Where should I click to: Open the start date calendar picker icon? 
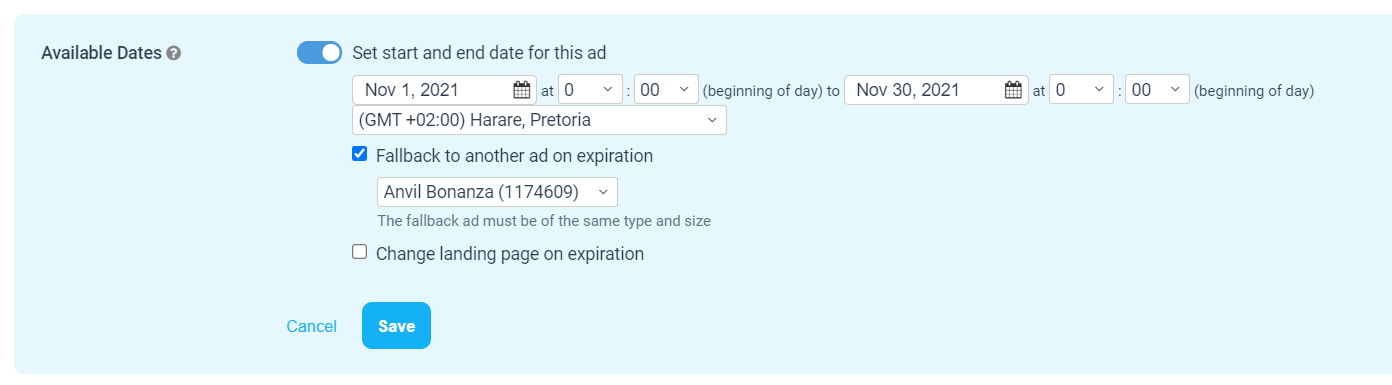tap(521, 90)
